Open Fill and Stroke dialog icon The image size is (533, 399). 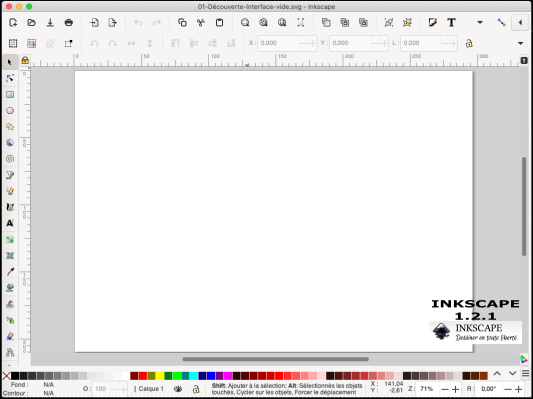pyautogui.click(x=432, y=23)
